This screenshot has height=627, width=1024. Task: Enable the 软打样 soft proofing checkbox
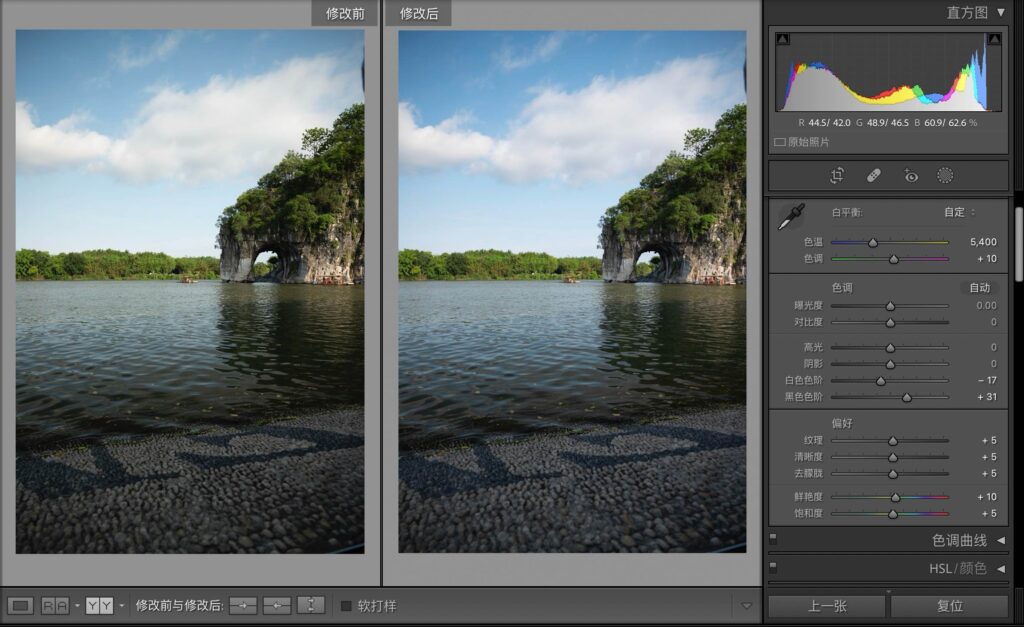tap(346, 605)
